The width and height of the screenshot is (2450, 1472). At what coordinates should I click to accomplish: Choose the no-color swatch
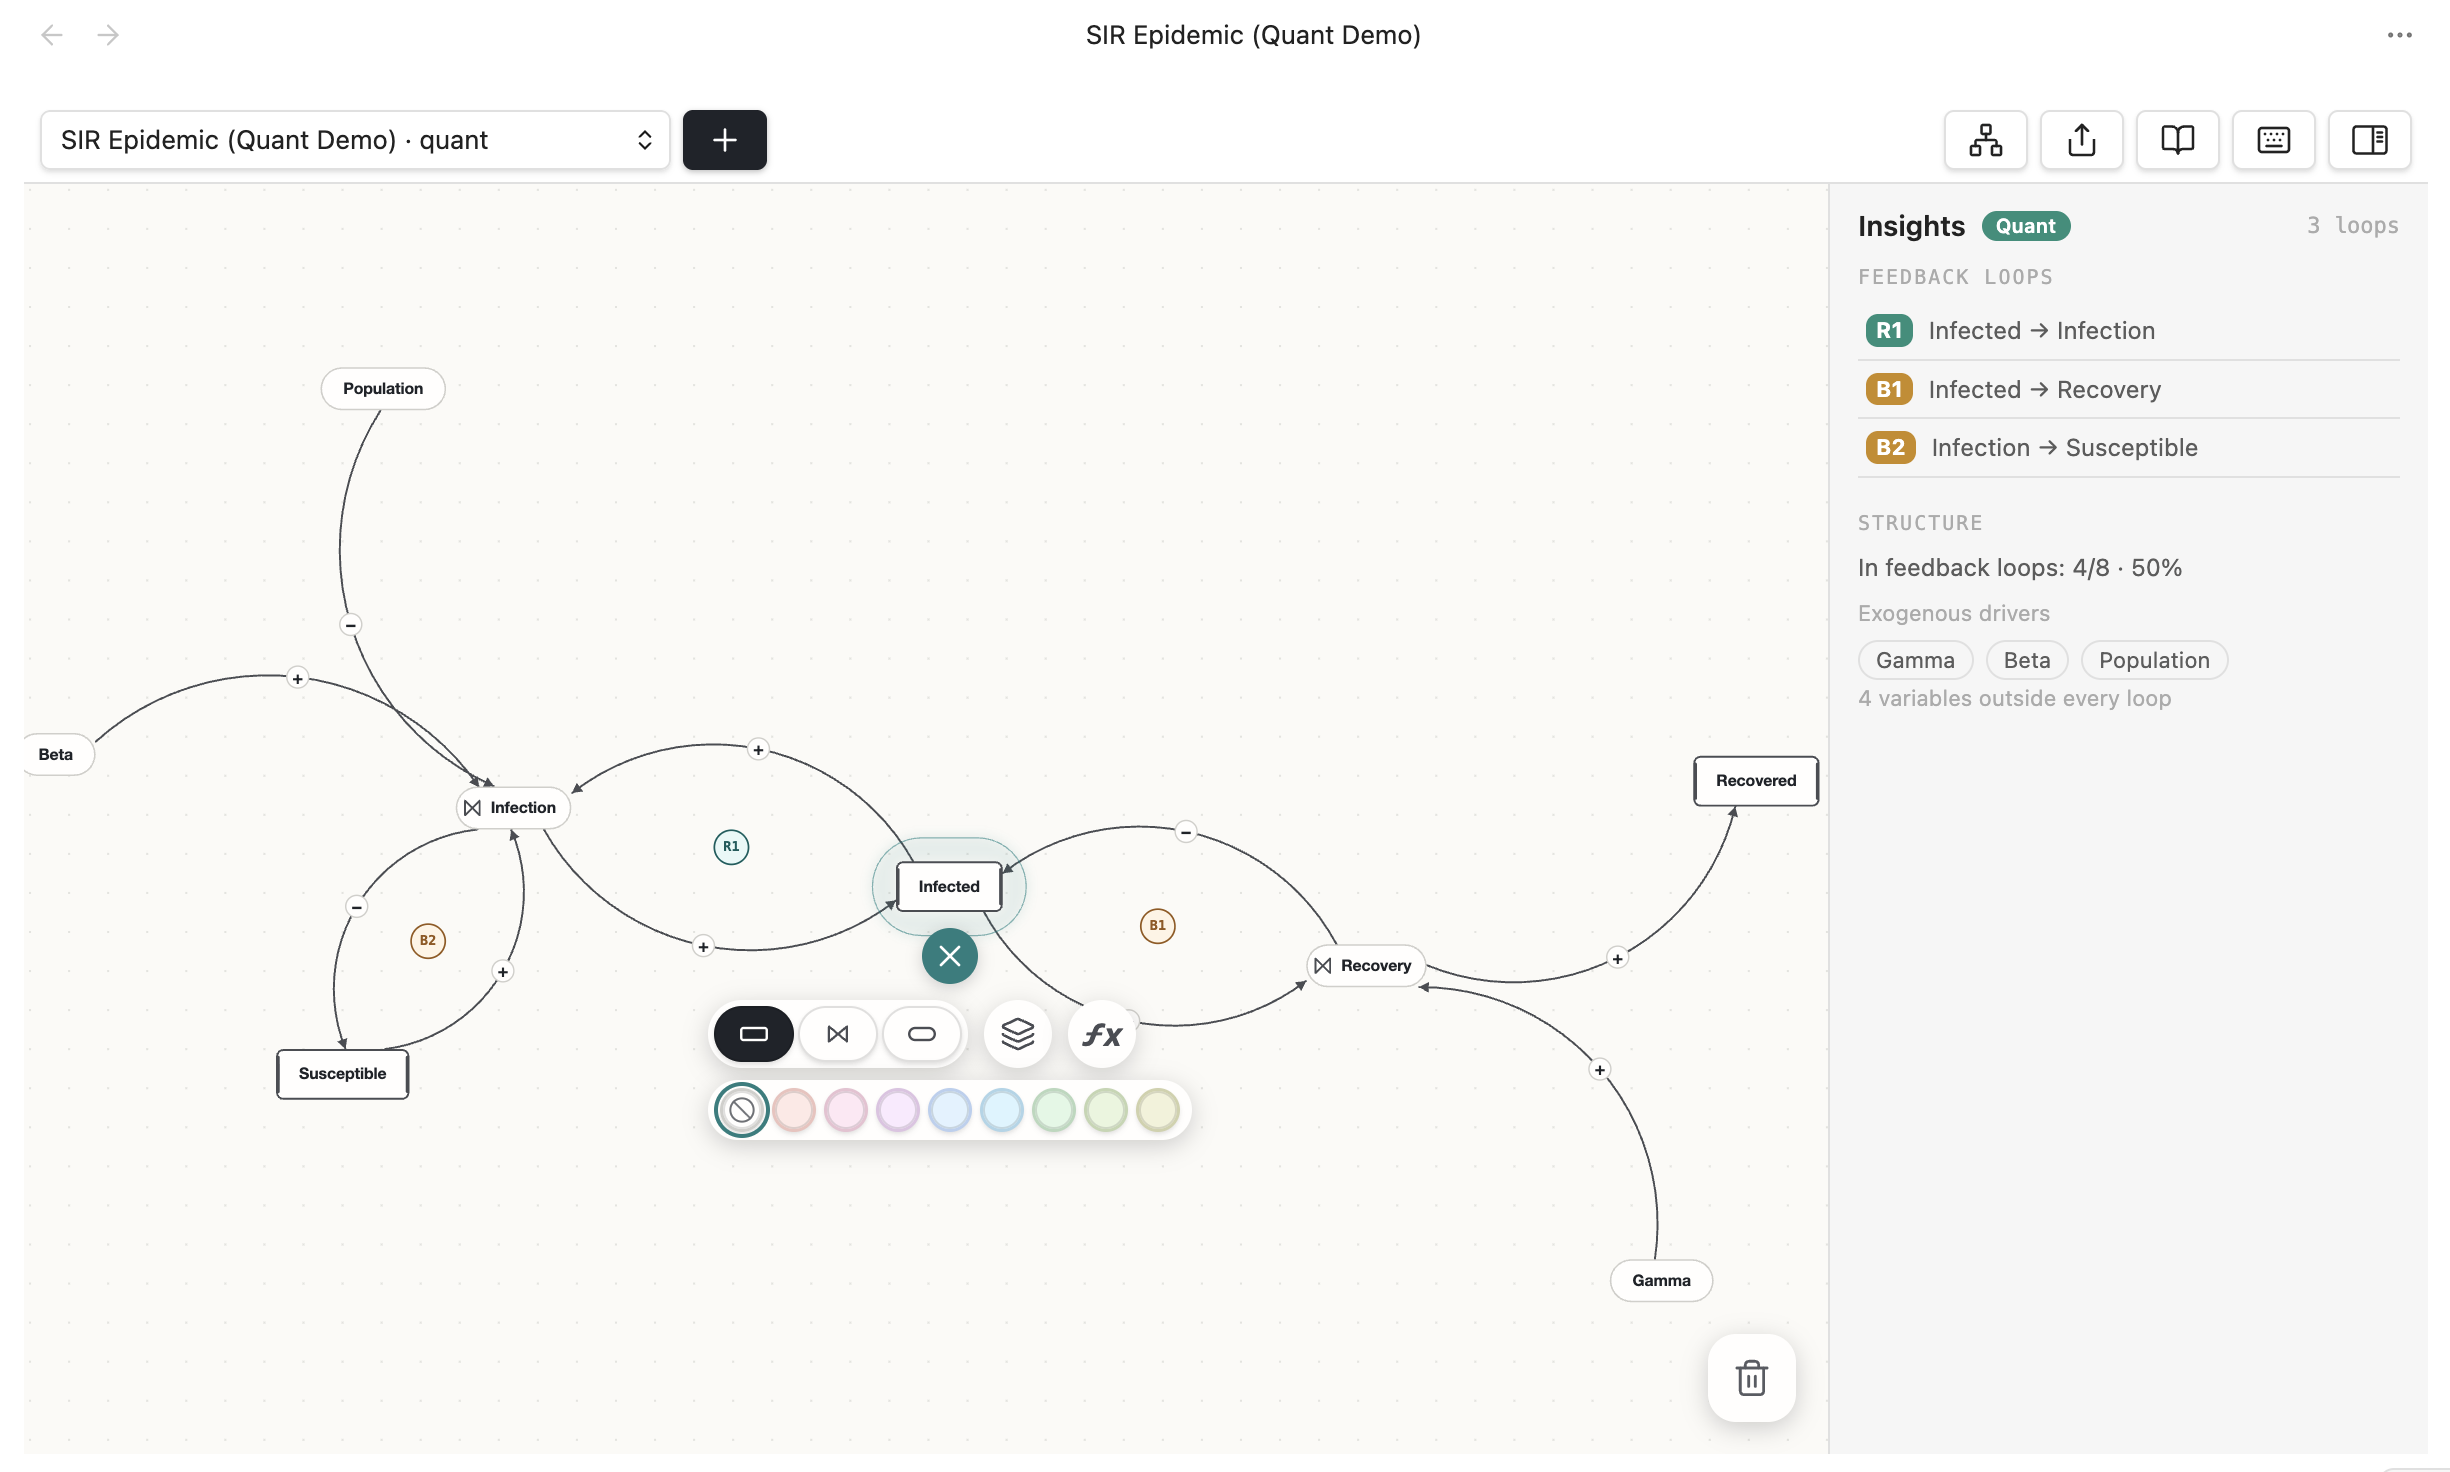(x=742, y=1110)
